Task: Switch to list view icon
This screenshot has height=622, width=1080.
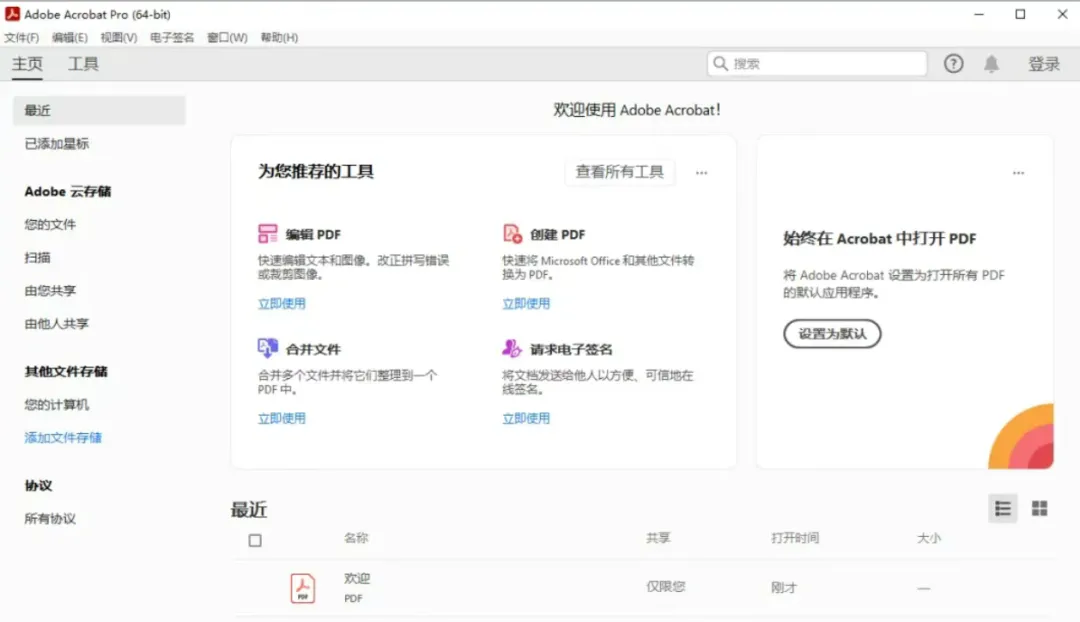Action: (1003, 508)
